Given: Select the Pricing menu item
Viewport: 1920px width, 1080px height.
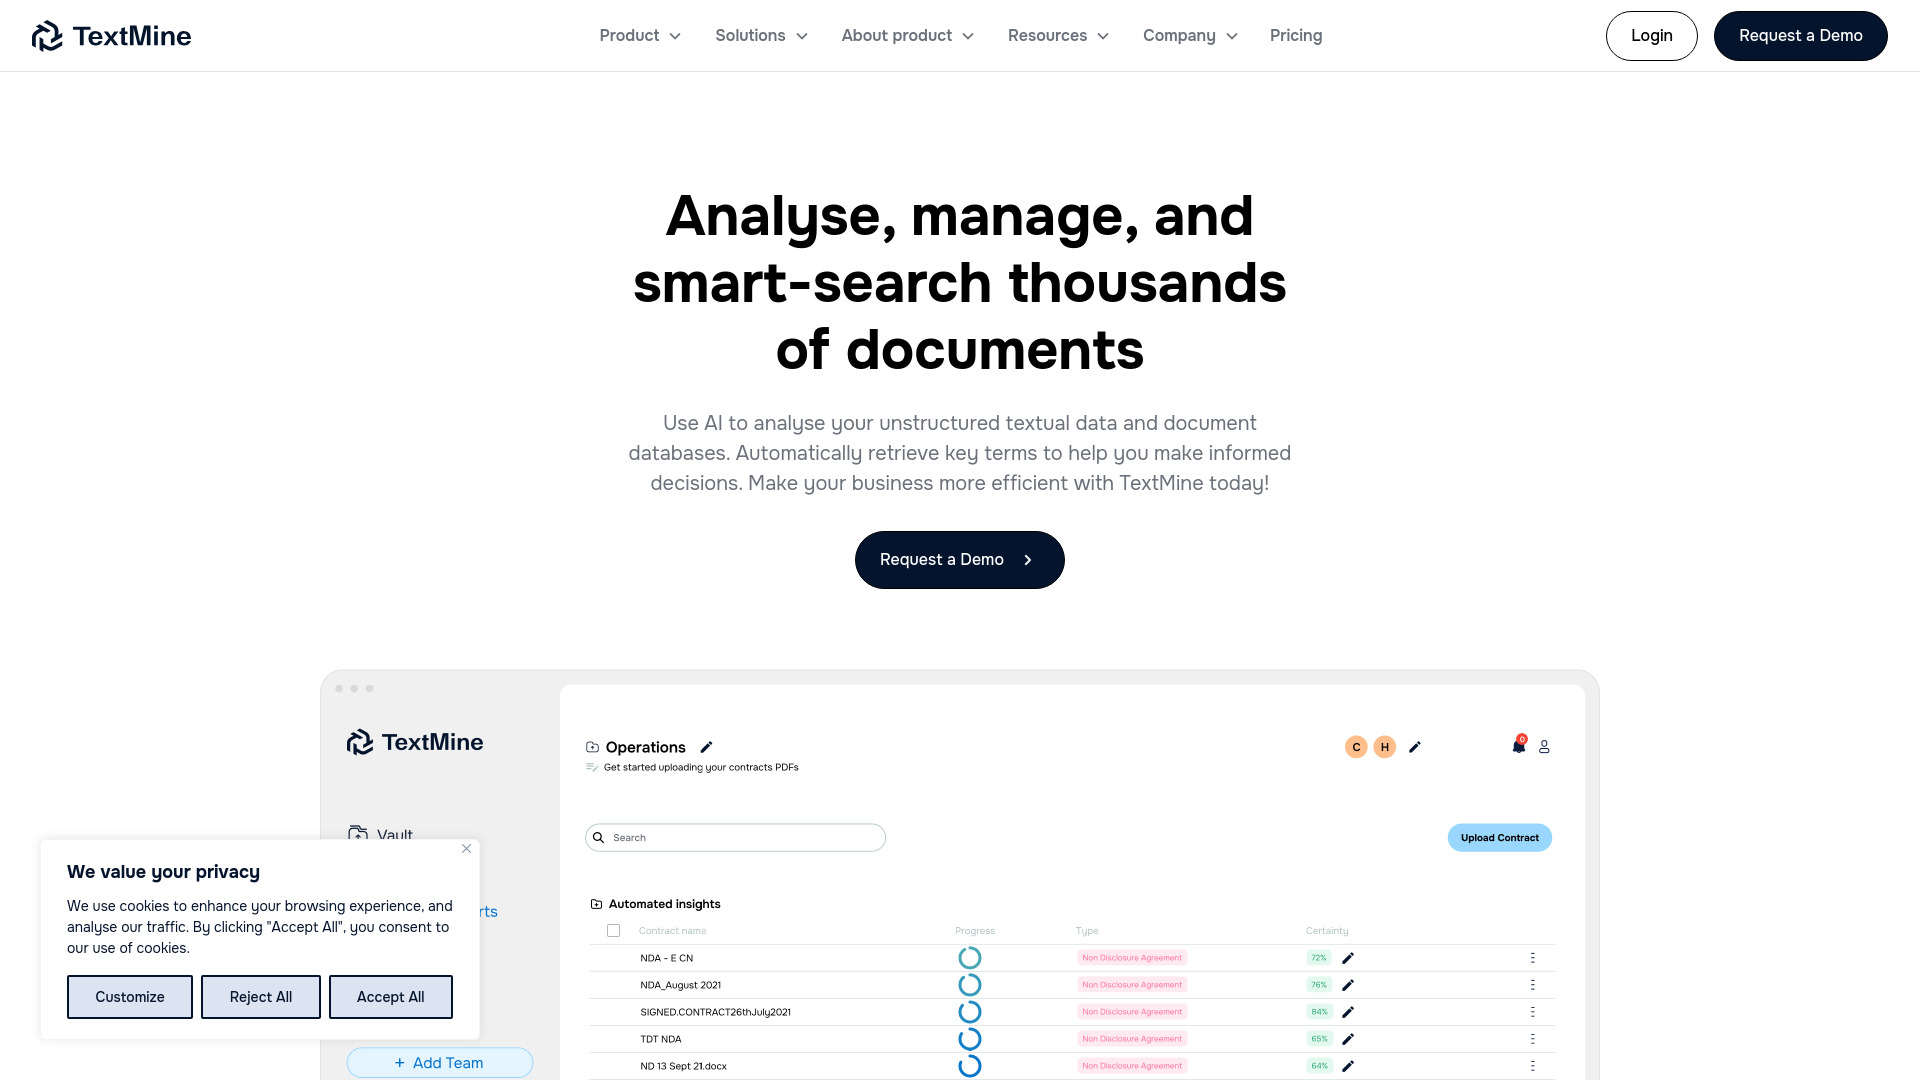Looking at the screenshot, I should (1296, 36).
